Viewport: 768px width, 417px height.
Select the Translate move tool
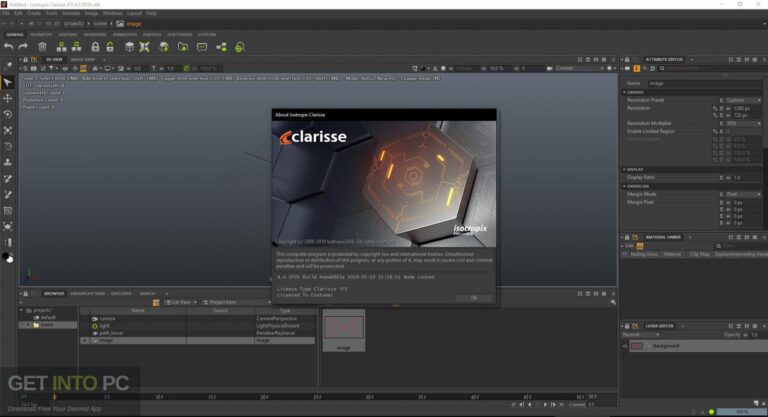[x=7, y=98]
